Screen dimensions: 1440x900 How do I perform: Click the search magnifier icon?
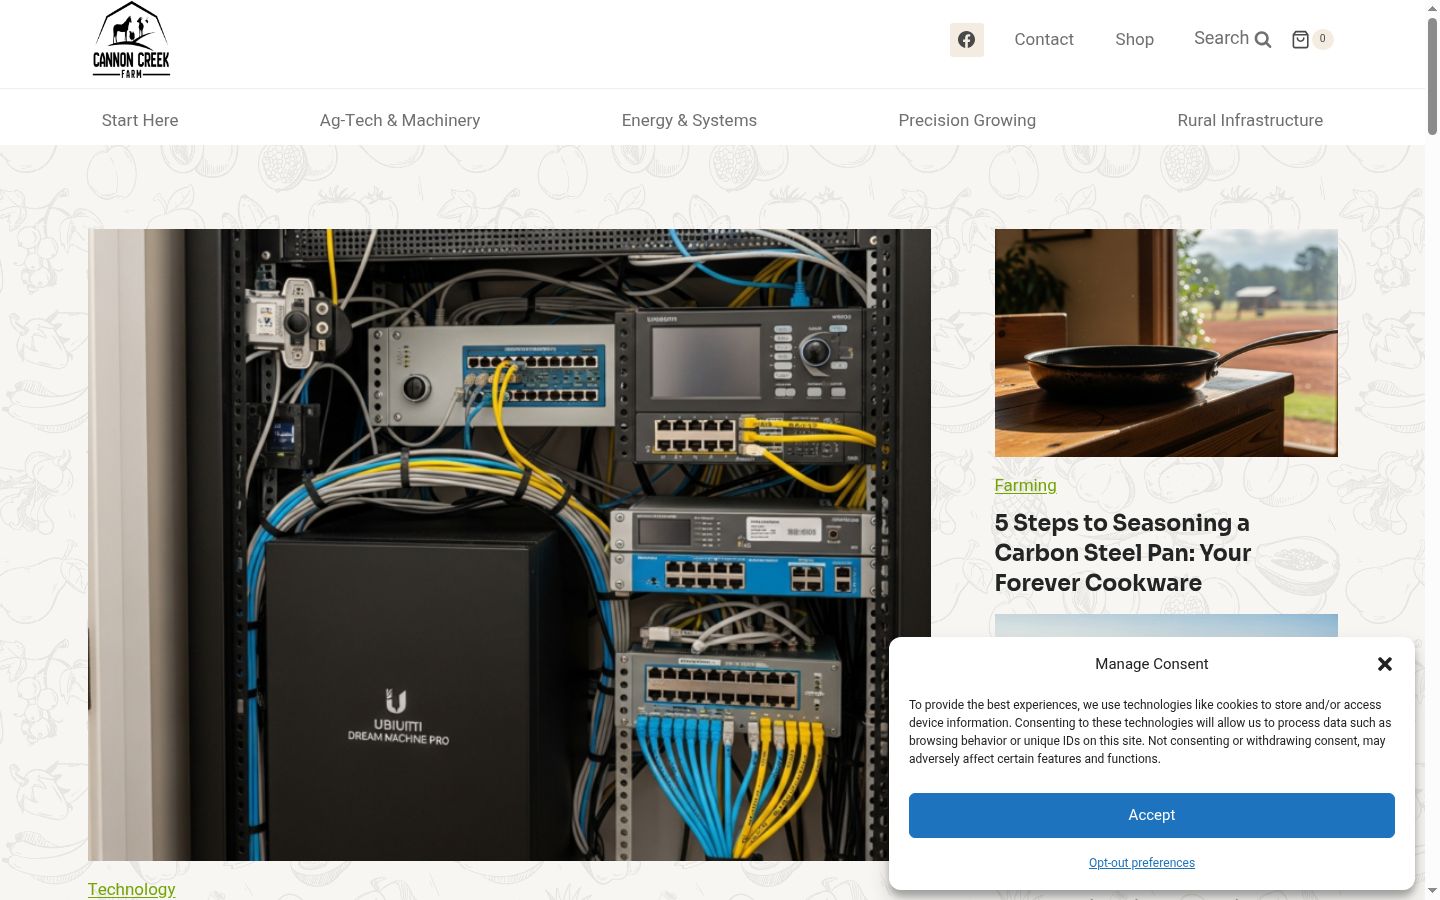(x=1263, y=40)
